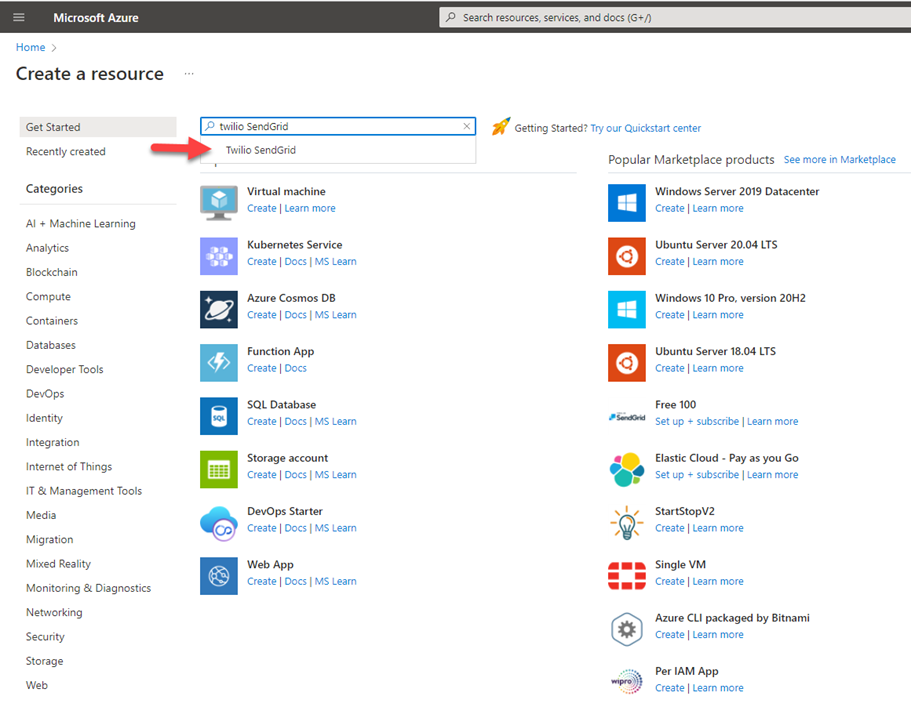Open the Media category

41,515
